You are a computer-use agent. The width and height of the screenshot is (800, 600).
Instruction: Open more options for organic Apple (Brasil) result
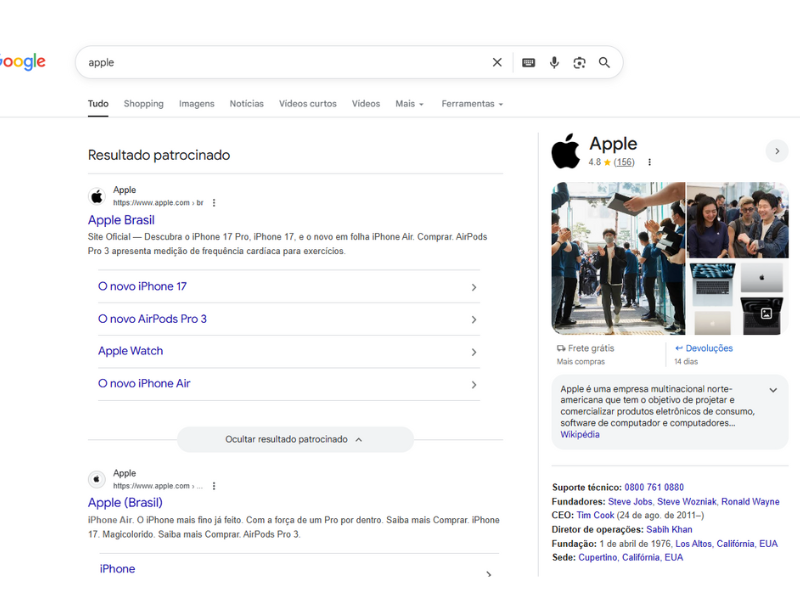214,486
